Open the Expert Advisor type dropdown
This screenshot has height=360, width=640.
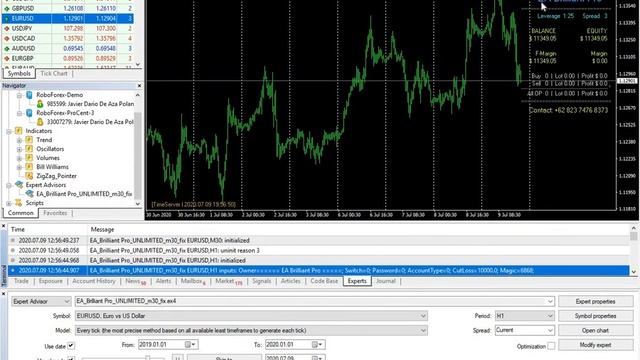(41, 301)
